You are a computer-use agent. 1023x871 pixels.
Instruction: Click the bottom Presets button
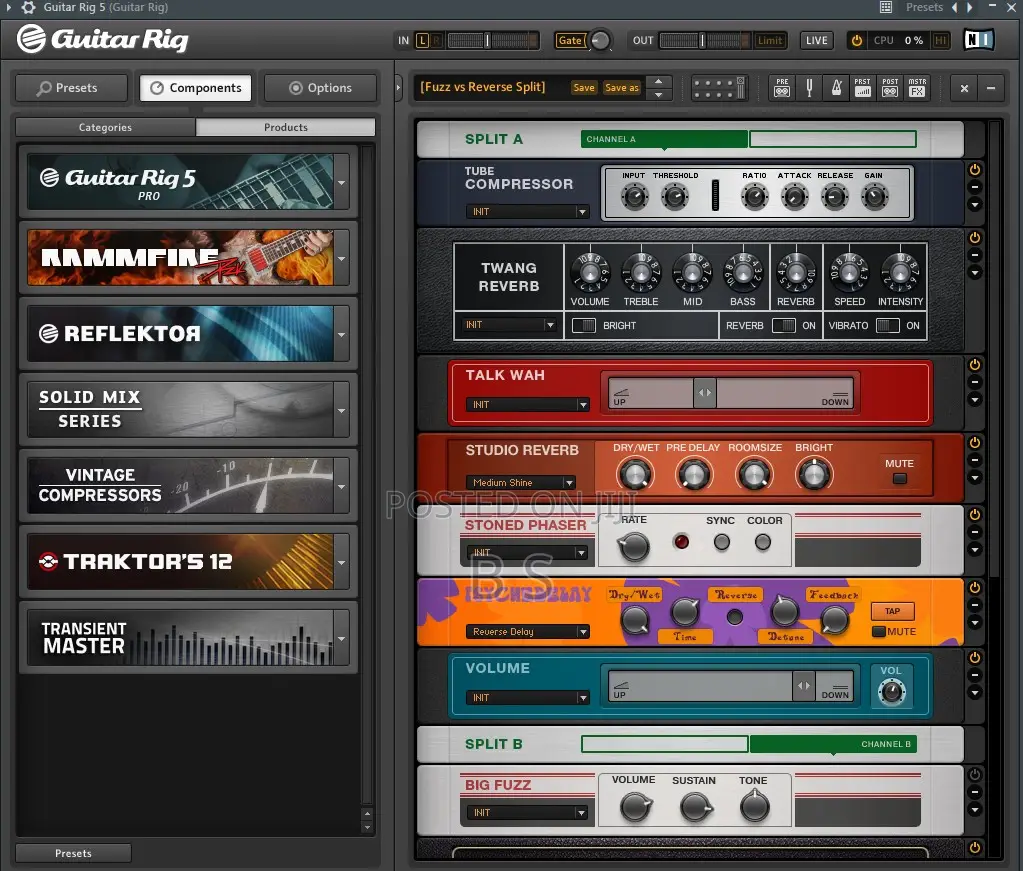coord(73,853)
